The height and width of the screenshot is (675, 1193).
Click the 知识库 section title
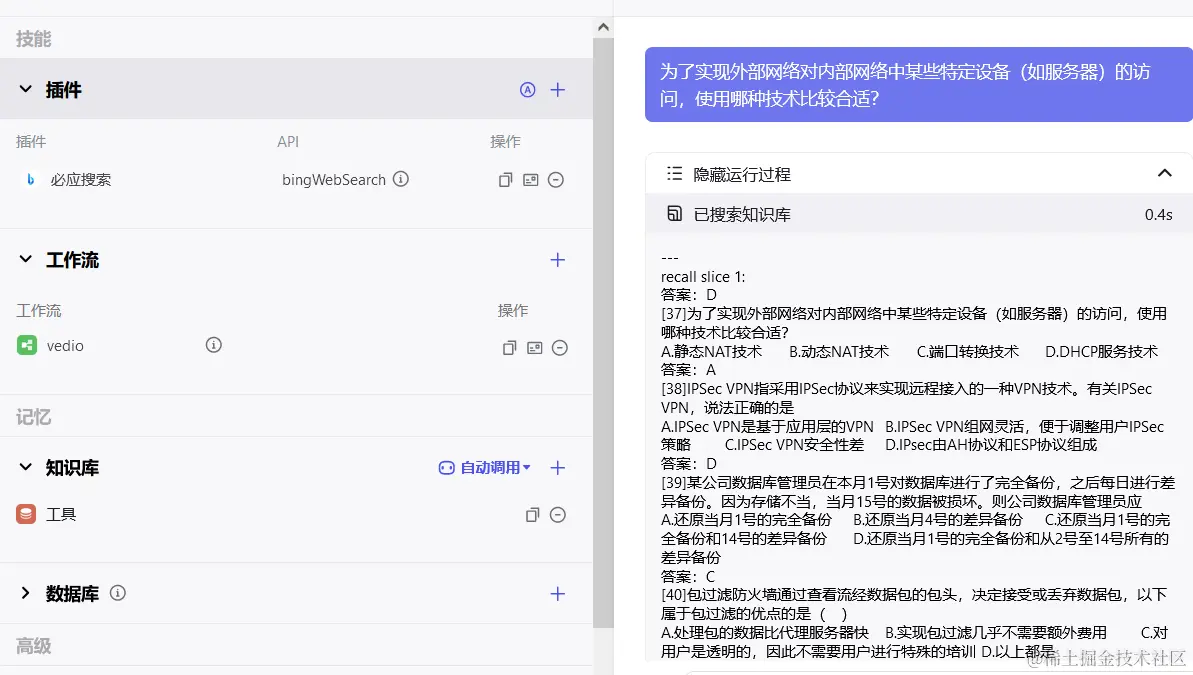pos(72,467)
